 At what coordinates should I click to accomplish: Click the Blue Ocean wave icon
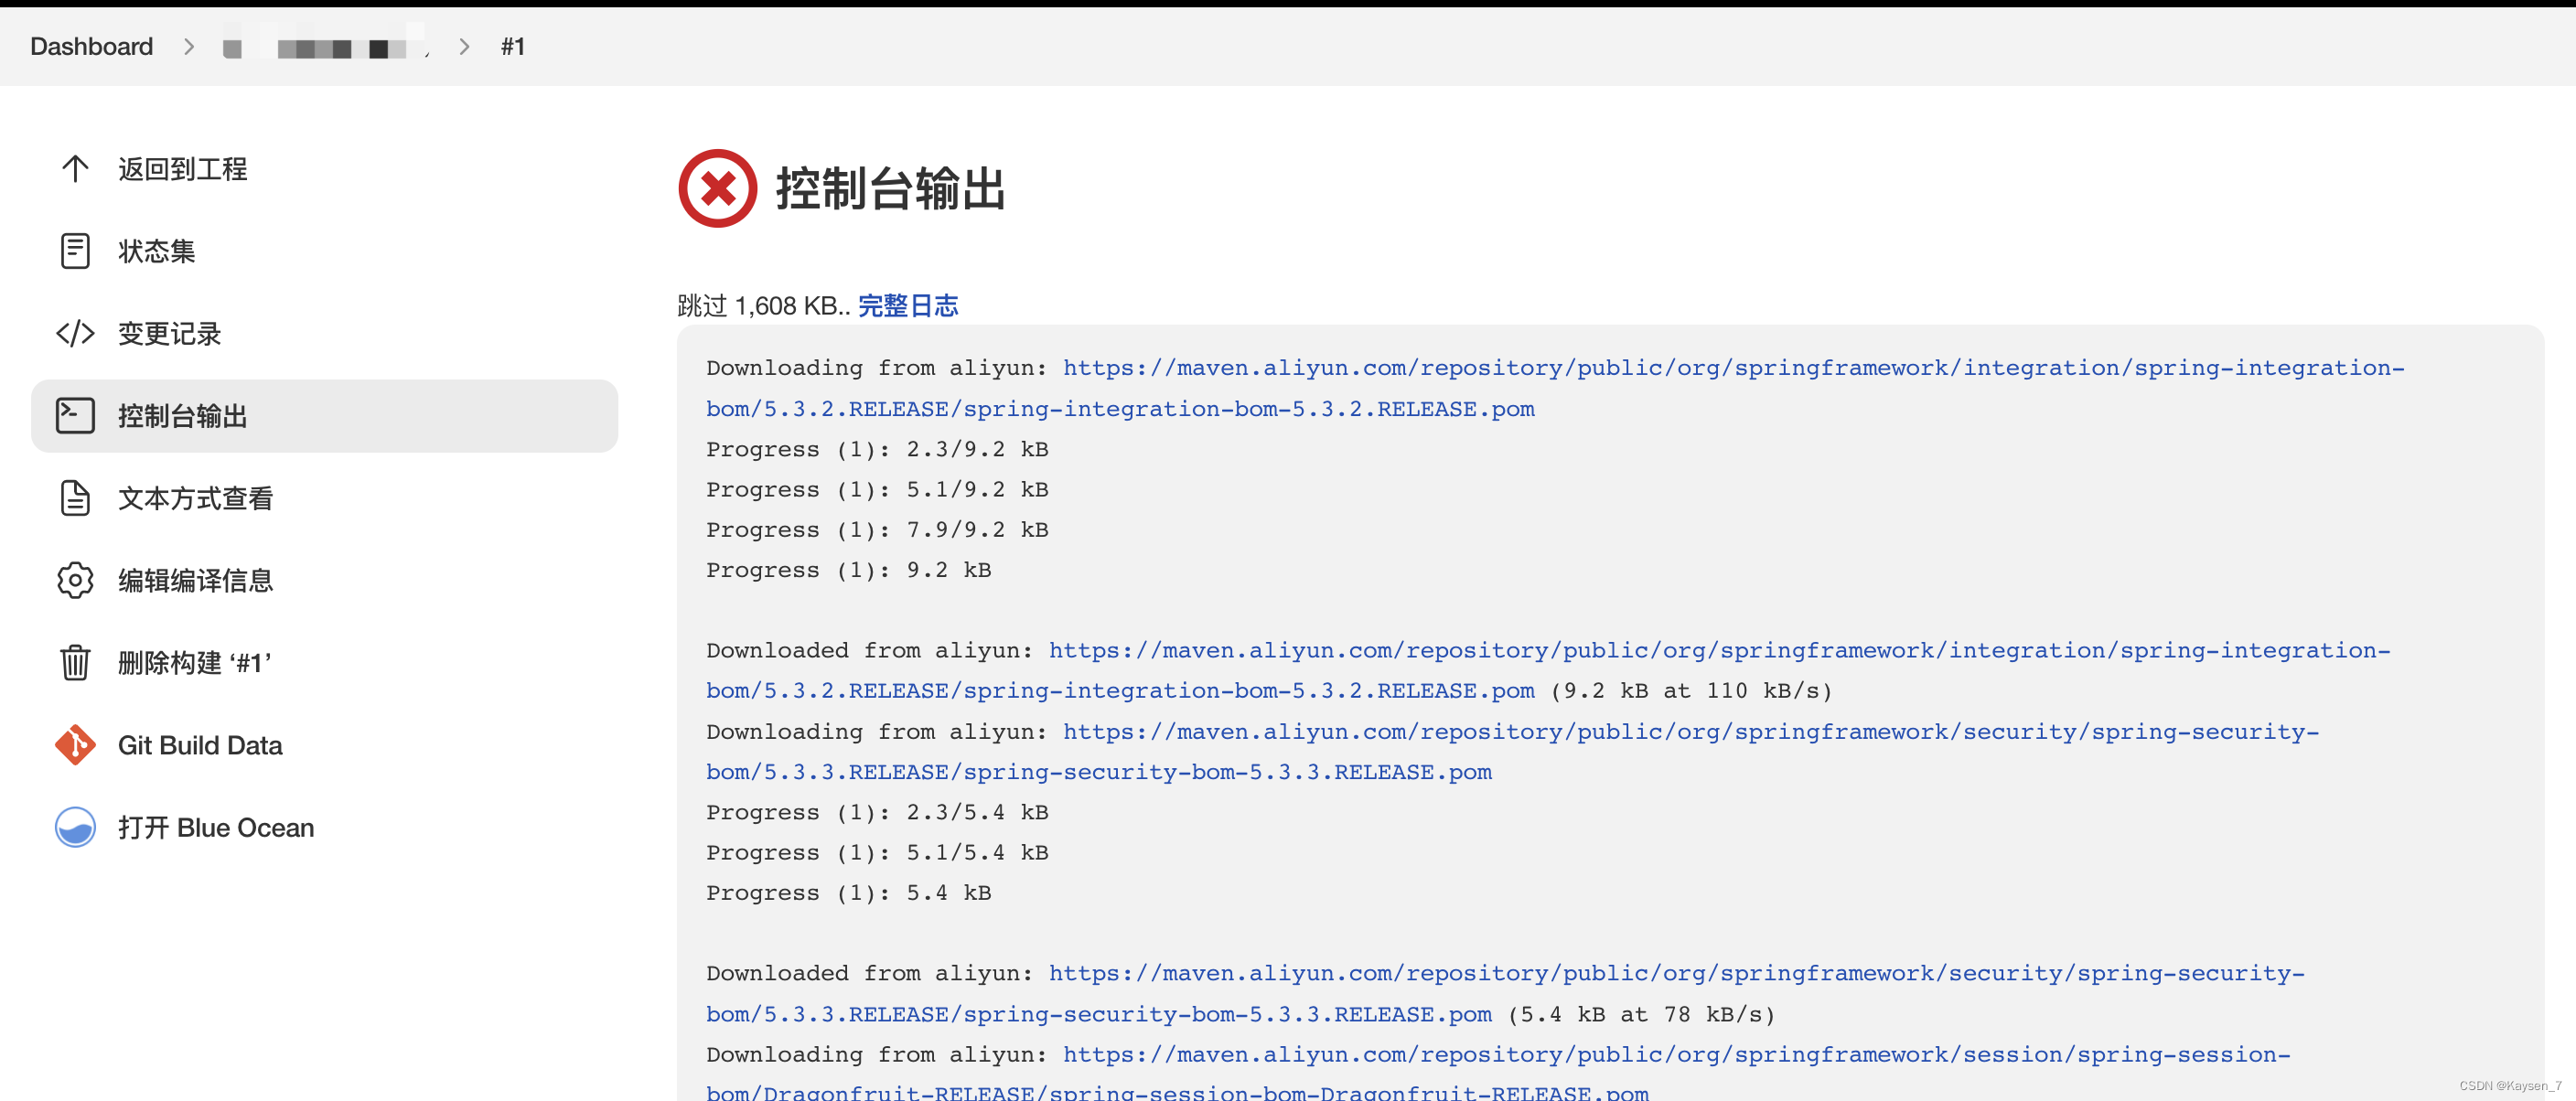coord(75,827)
